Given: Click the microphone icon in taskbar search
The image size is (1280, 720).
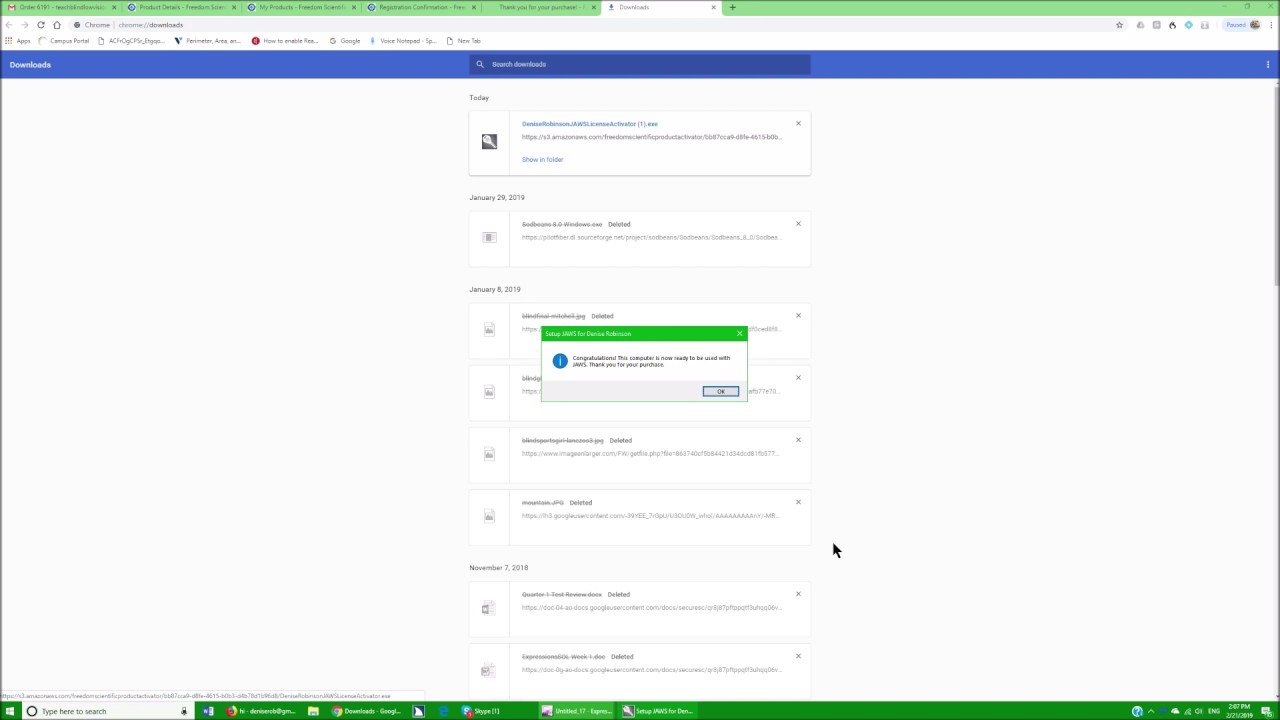Looking at the screenshot, I should (x=184, y=711).
